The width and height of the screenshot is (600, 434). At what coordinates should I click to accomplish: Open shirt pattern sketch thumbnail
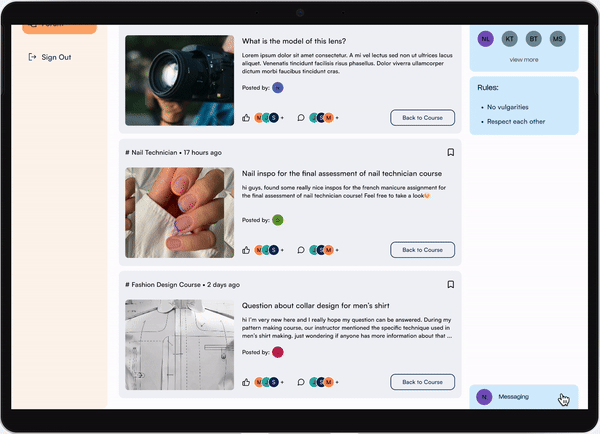[x=179, y=344]
